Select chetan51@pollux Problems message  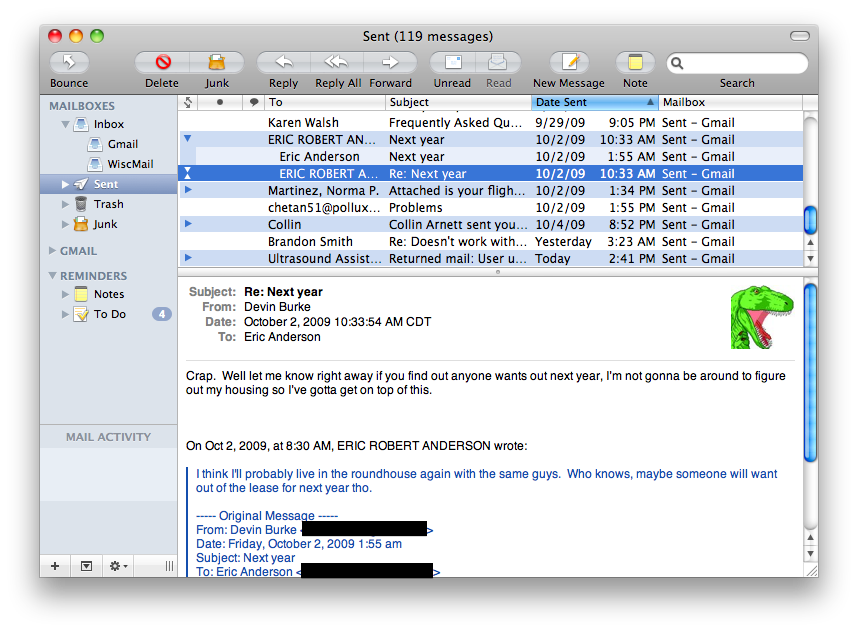tap(491, 207)
